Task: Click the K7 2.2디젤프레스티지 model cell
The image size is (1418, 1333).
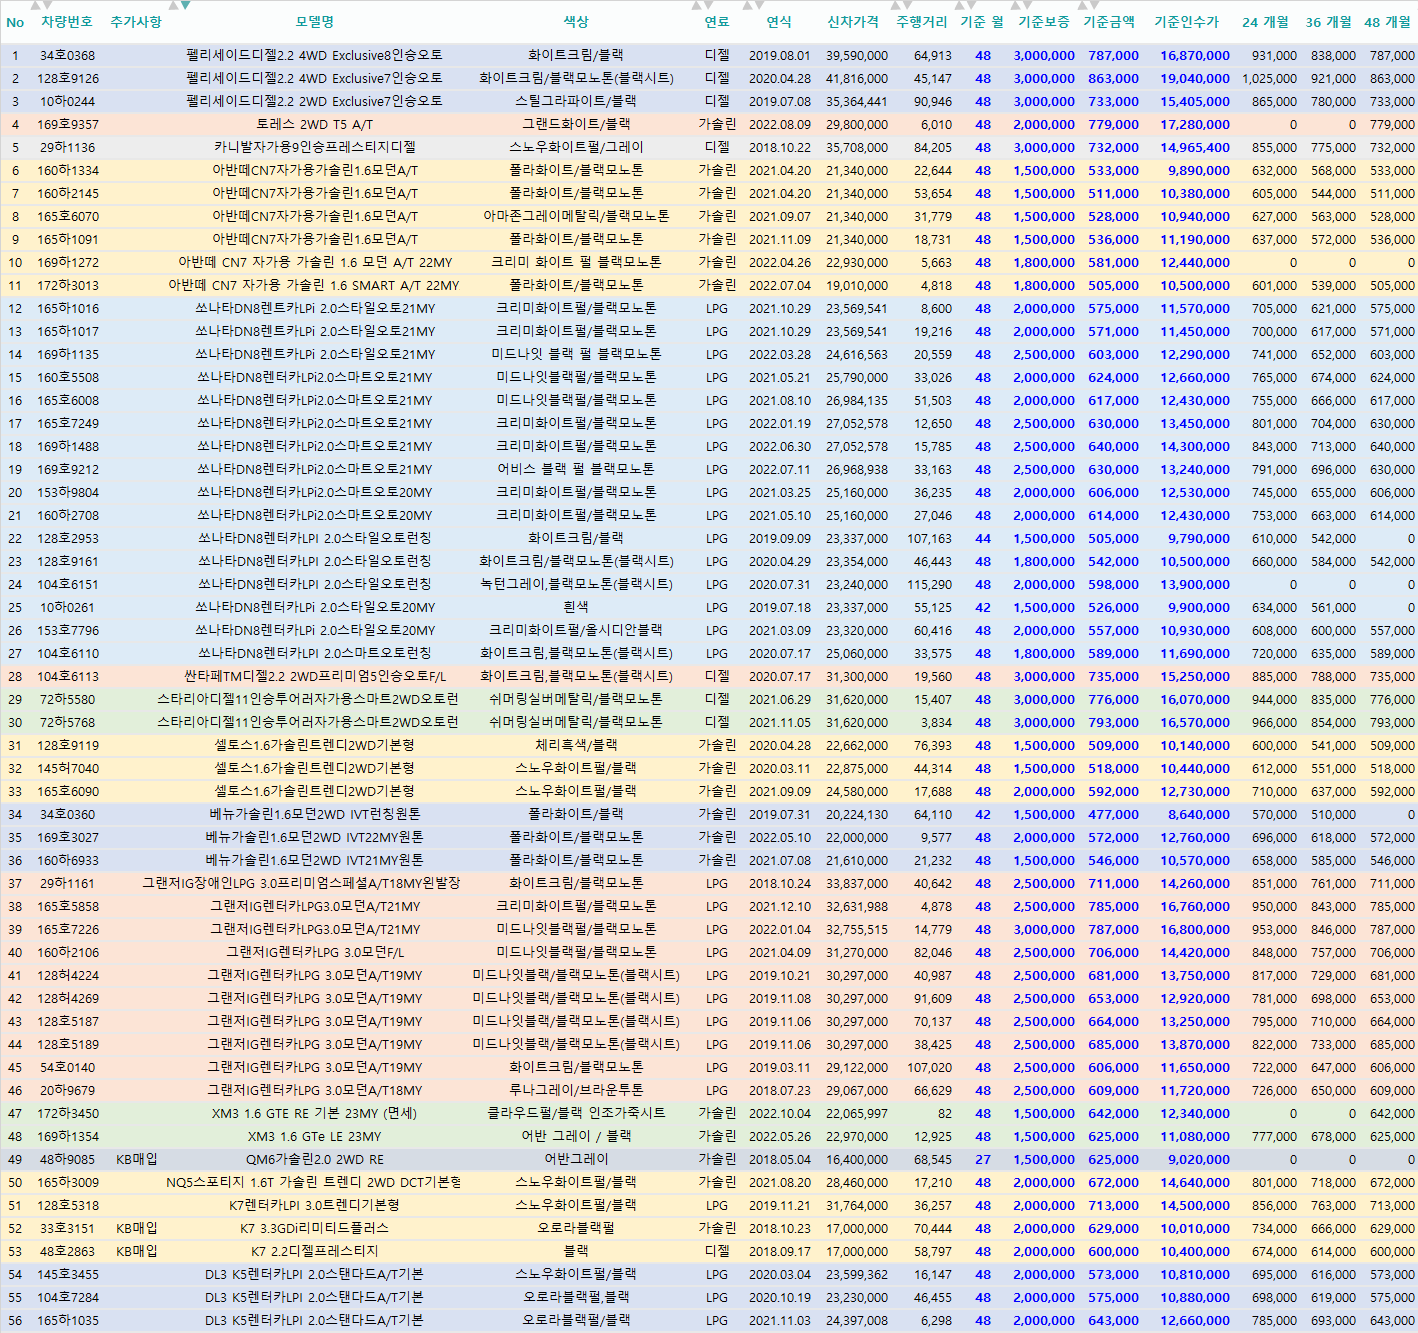Action: click(314, 1252)
